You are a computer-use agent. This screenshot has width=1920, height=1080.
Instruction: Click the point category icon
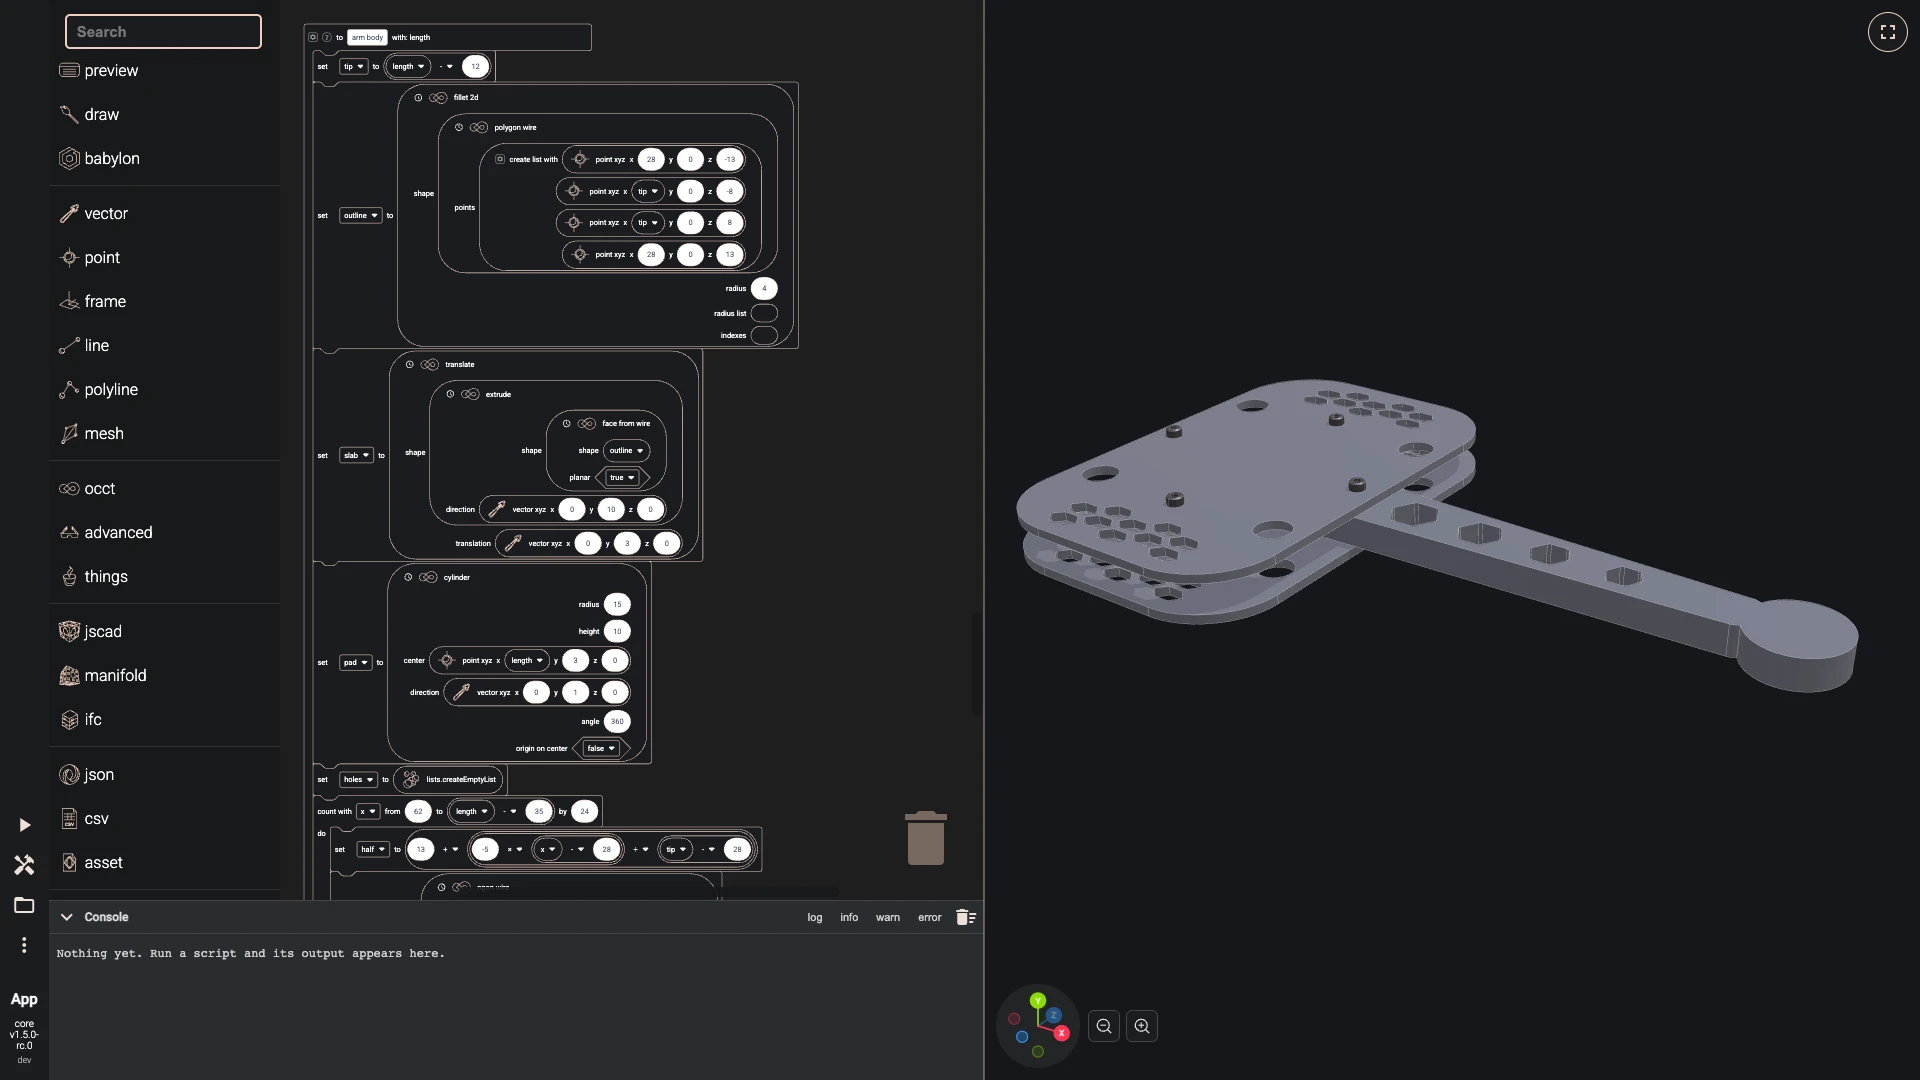click(69, 257)
